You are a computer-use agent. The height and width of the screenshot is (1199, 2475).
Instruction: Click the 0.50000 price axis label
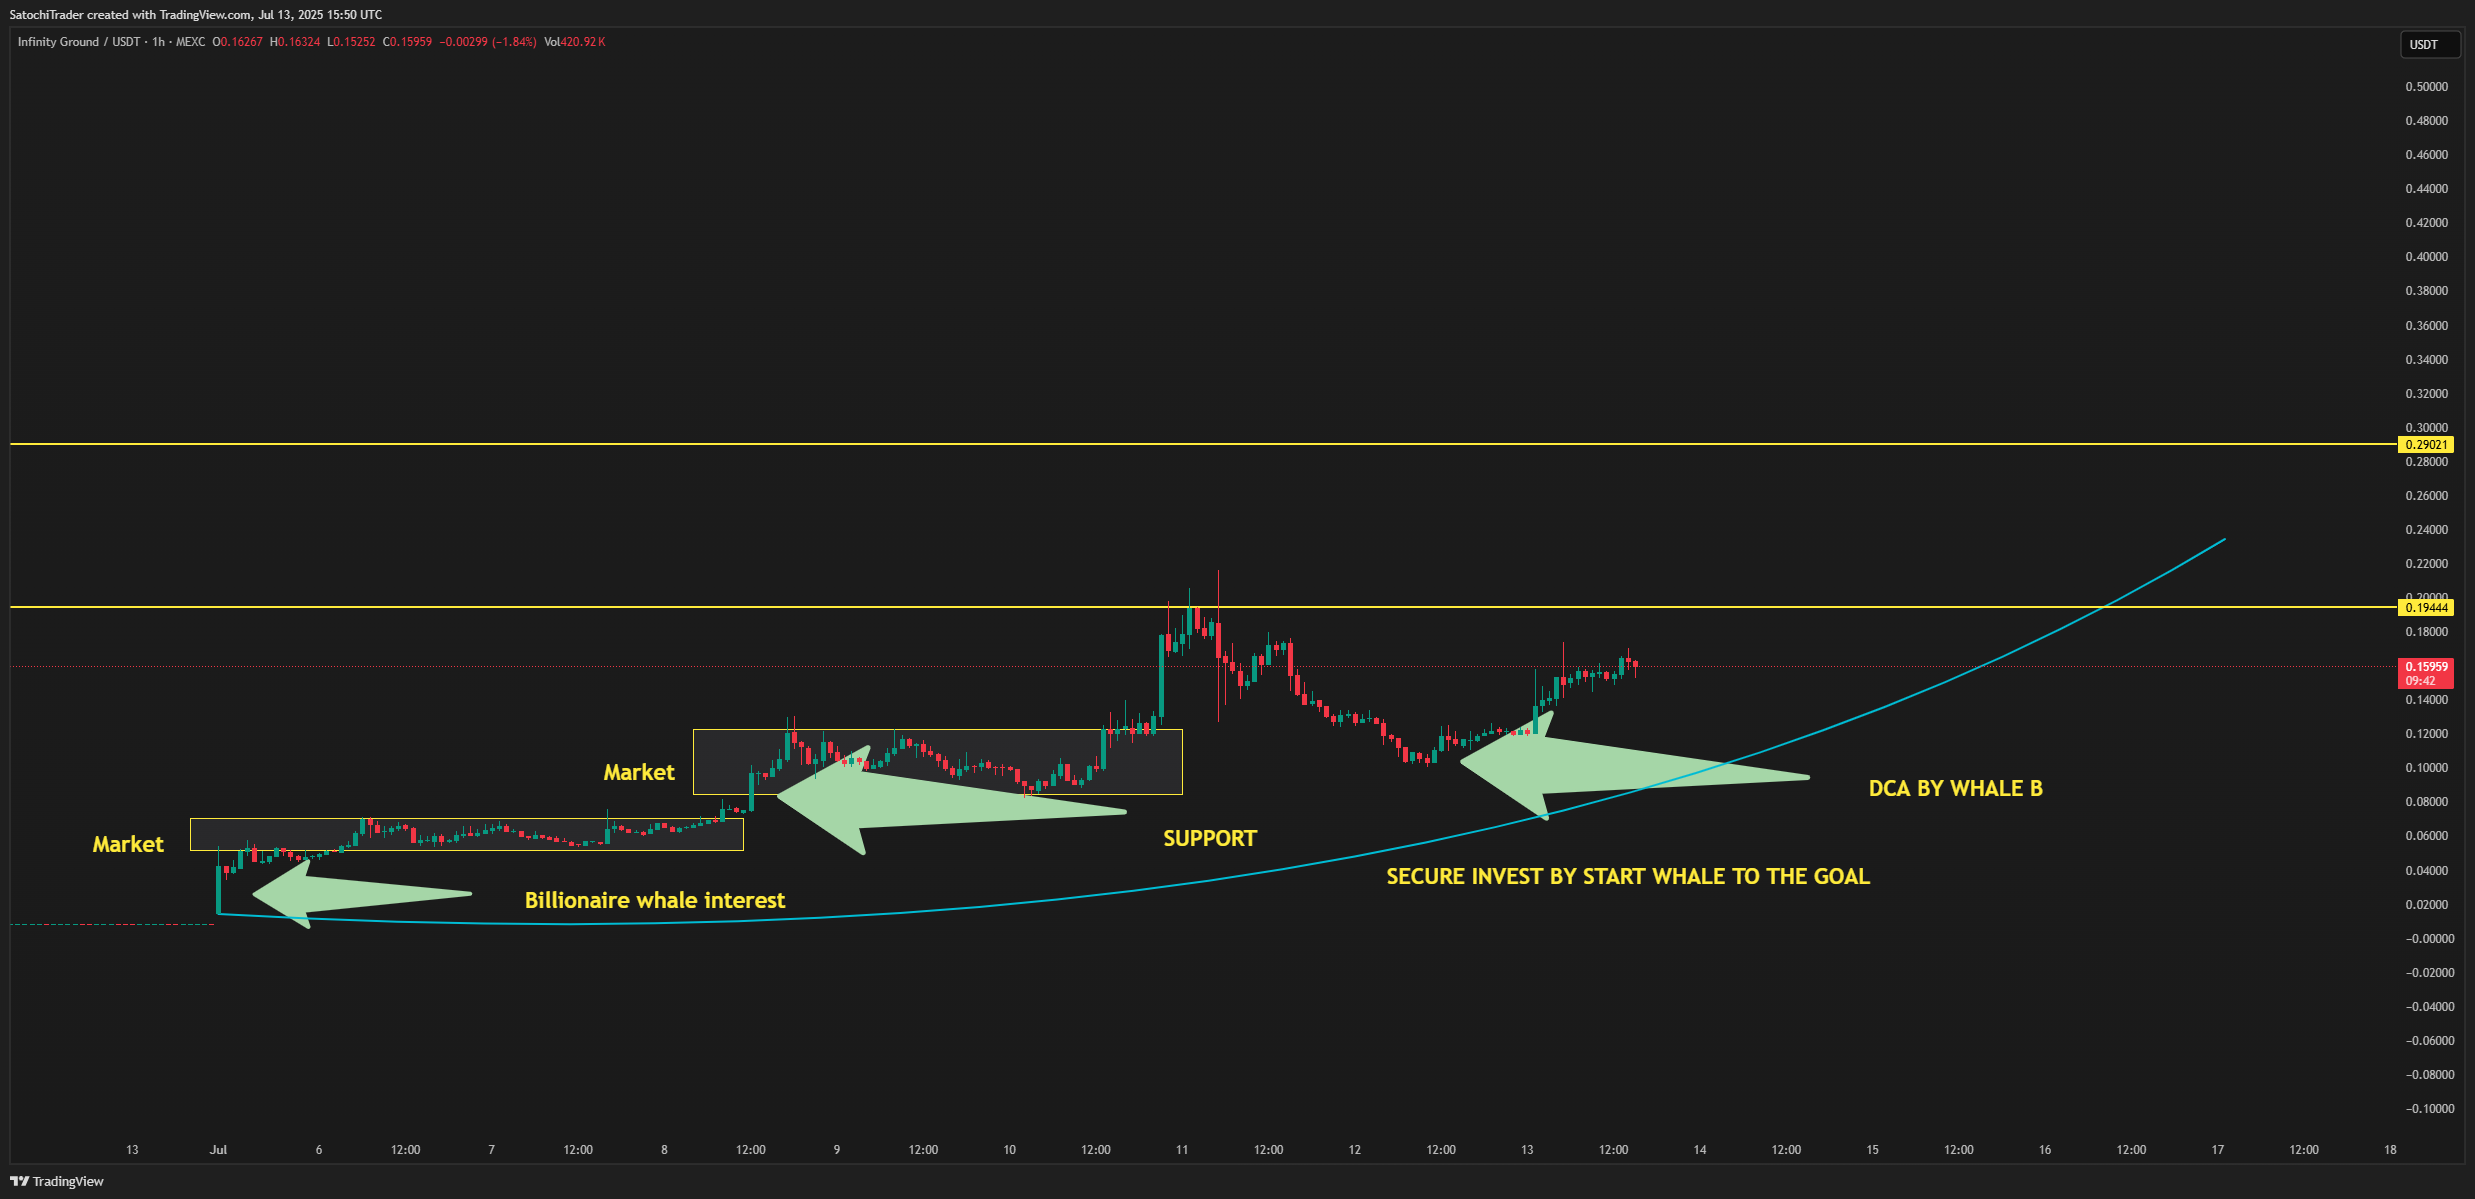click(x=2427, y=87)
